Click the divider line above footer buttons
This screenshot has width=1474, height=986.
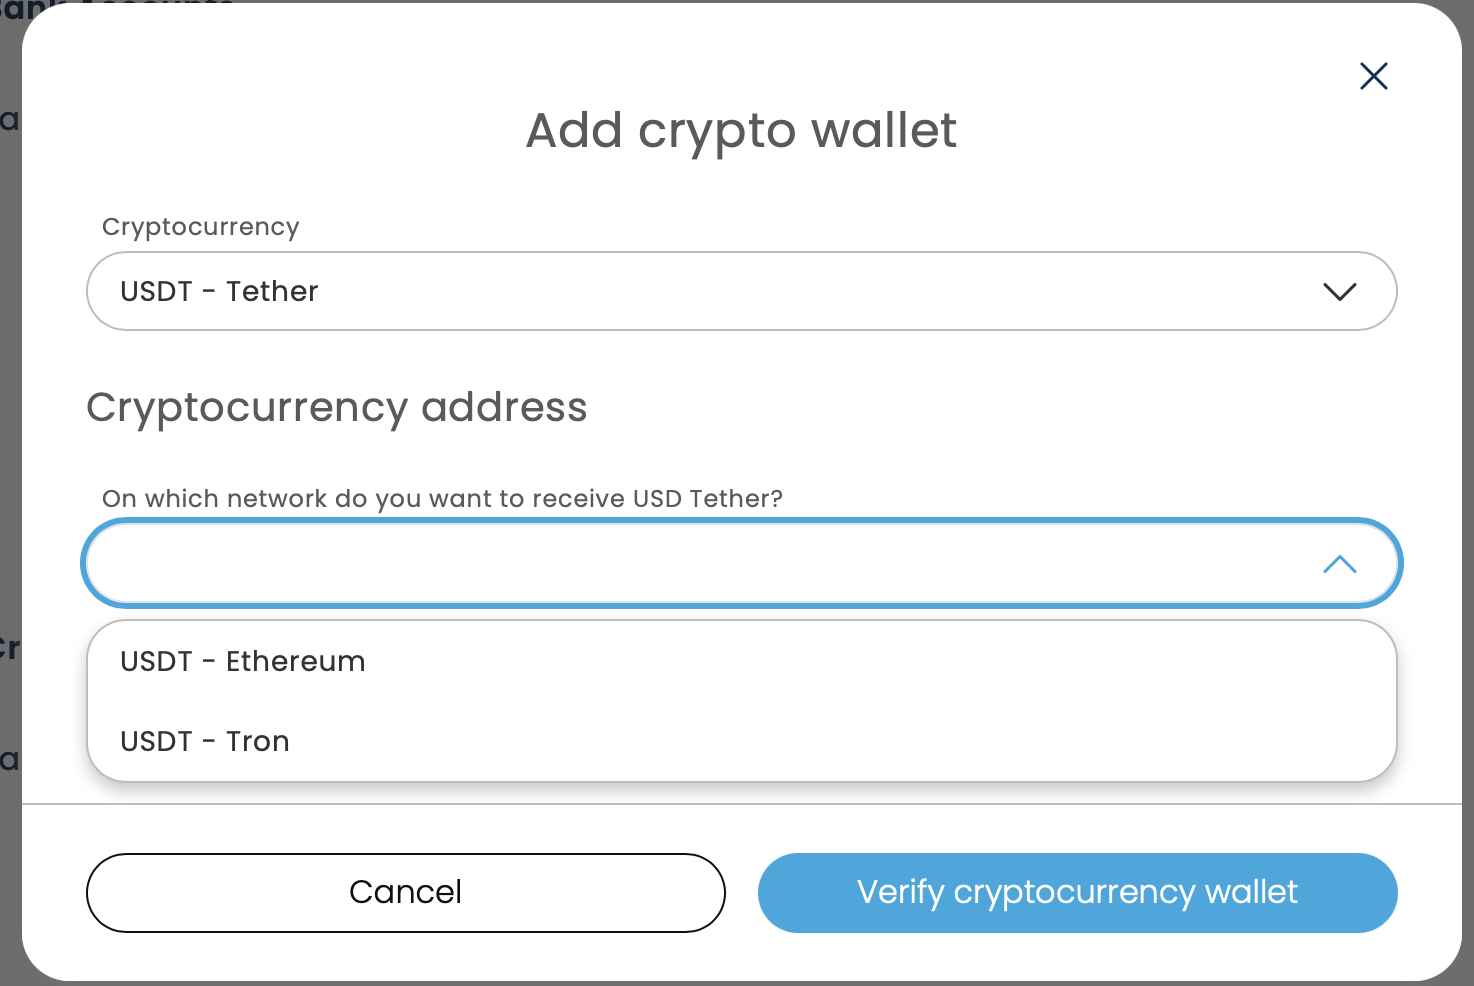point(741,804)
